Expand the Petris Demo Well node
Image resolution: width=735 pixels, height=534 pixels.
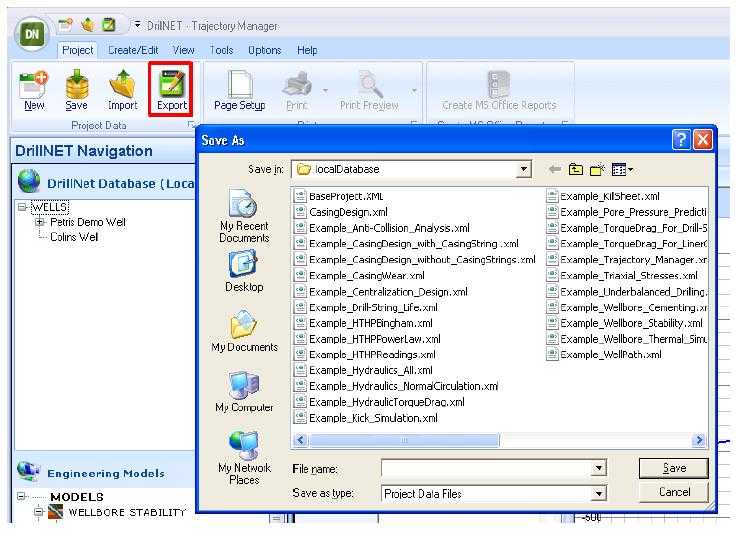[40, 222]
